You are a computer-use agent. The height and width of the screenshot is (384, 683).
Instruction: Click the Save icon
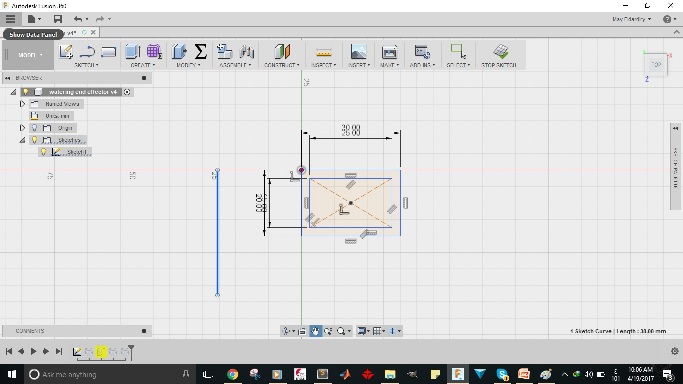pos(57,19)
